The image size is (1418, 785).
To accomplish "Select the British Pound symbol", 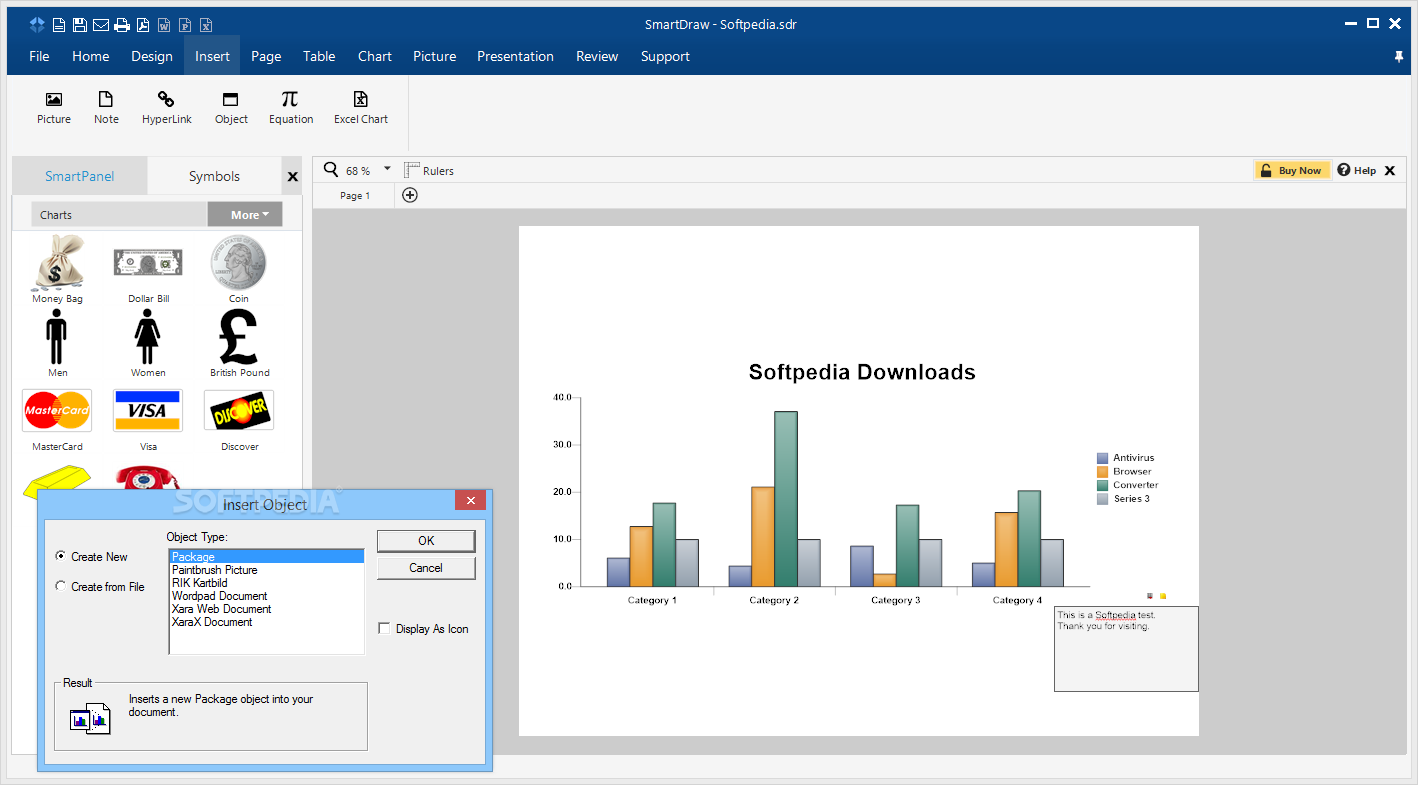I will pyautogui.click(x=239, y=343).
